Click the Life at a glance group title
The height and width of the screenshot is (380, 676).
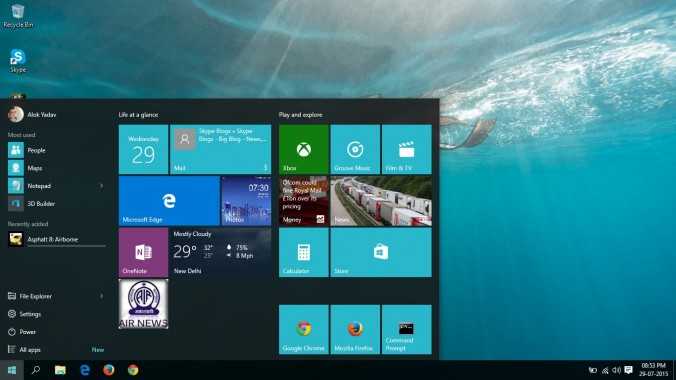point(138,115)
